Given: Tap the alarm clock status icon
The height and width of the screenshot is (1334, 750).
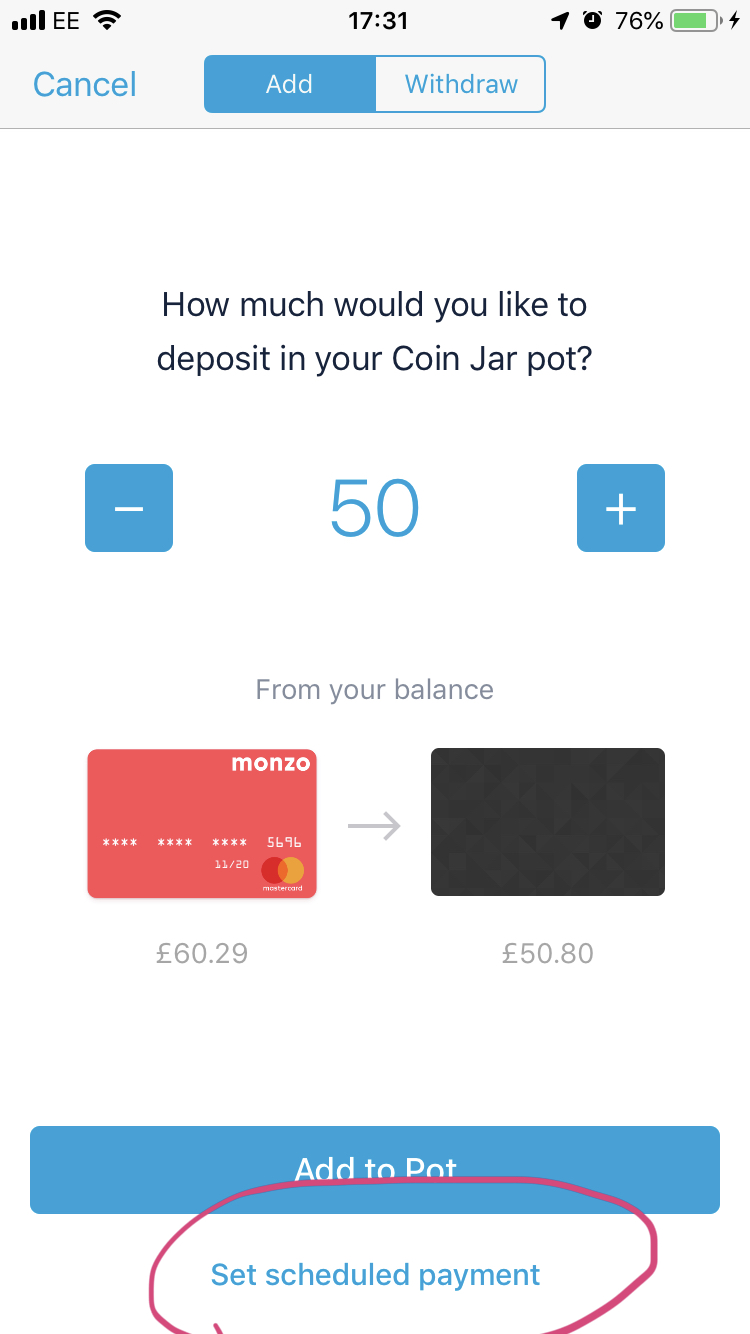Looking at the screenshot, I should (593, 21).
